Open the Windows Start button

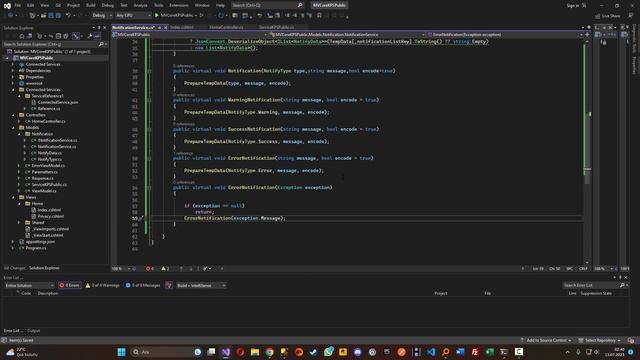(x=121, y=352)
